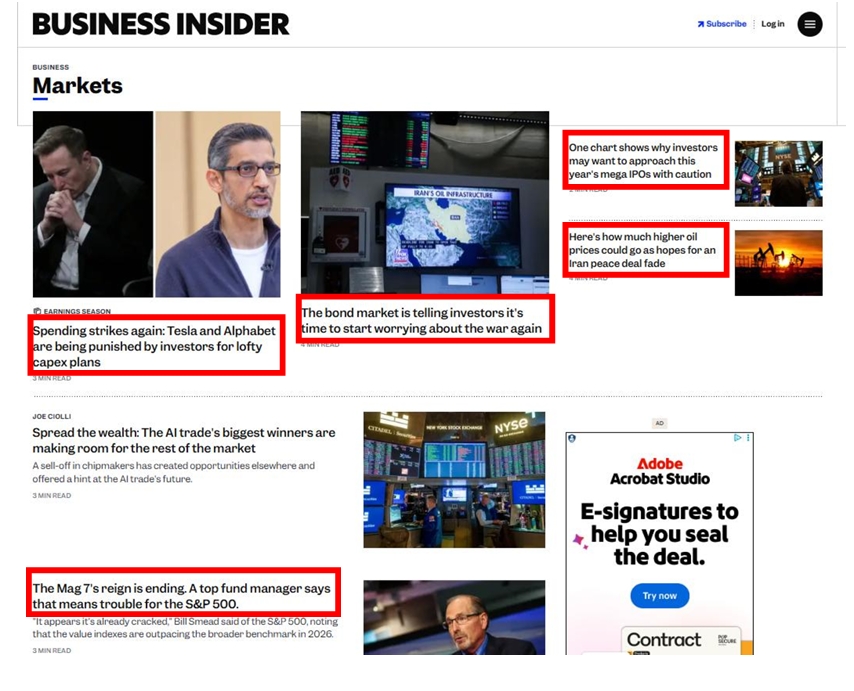Open the mega IPOs caution headline
Screen dimensions: 854x691
coord(643,161)
